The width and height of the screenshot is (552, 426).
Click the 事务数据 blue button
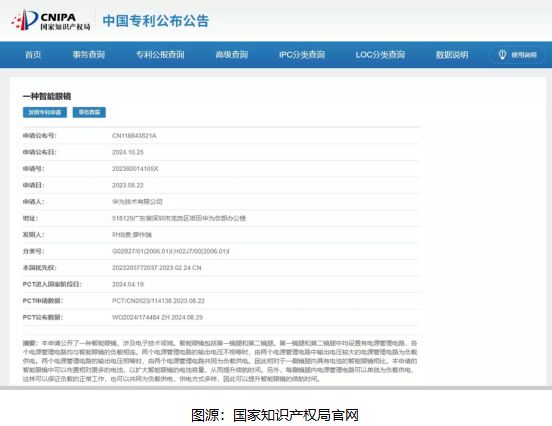point(89,112)
